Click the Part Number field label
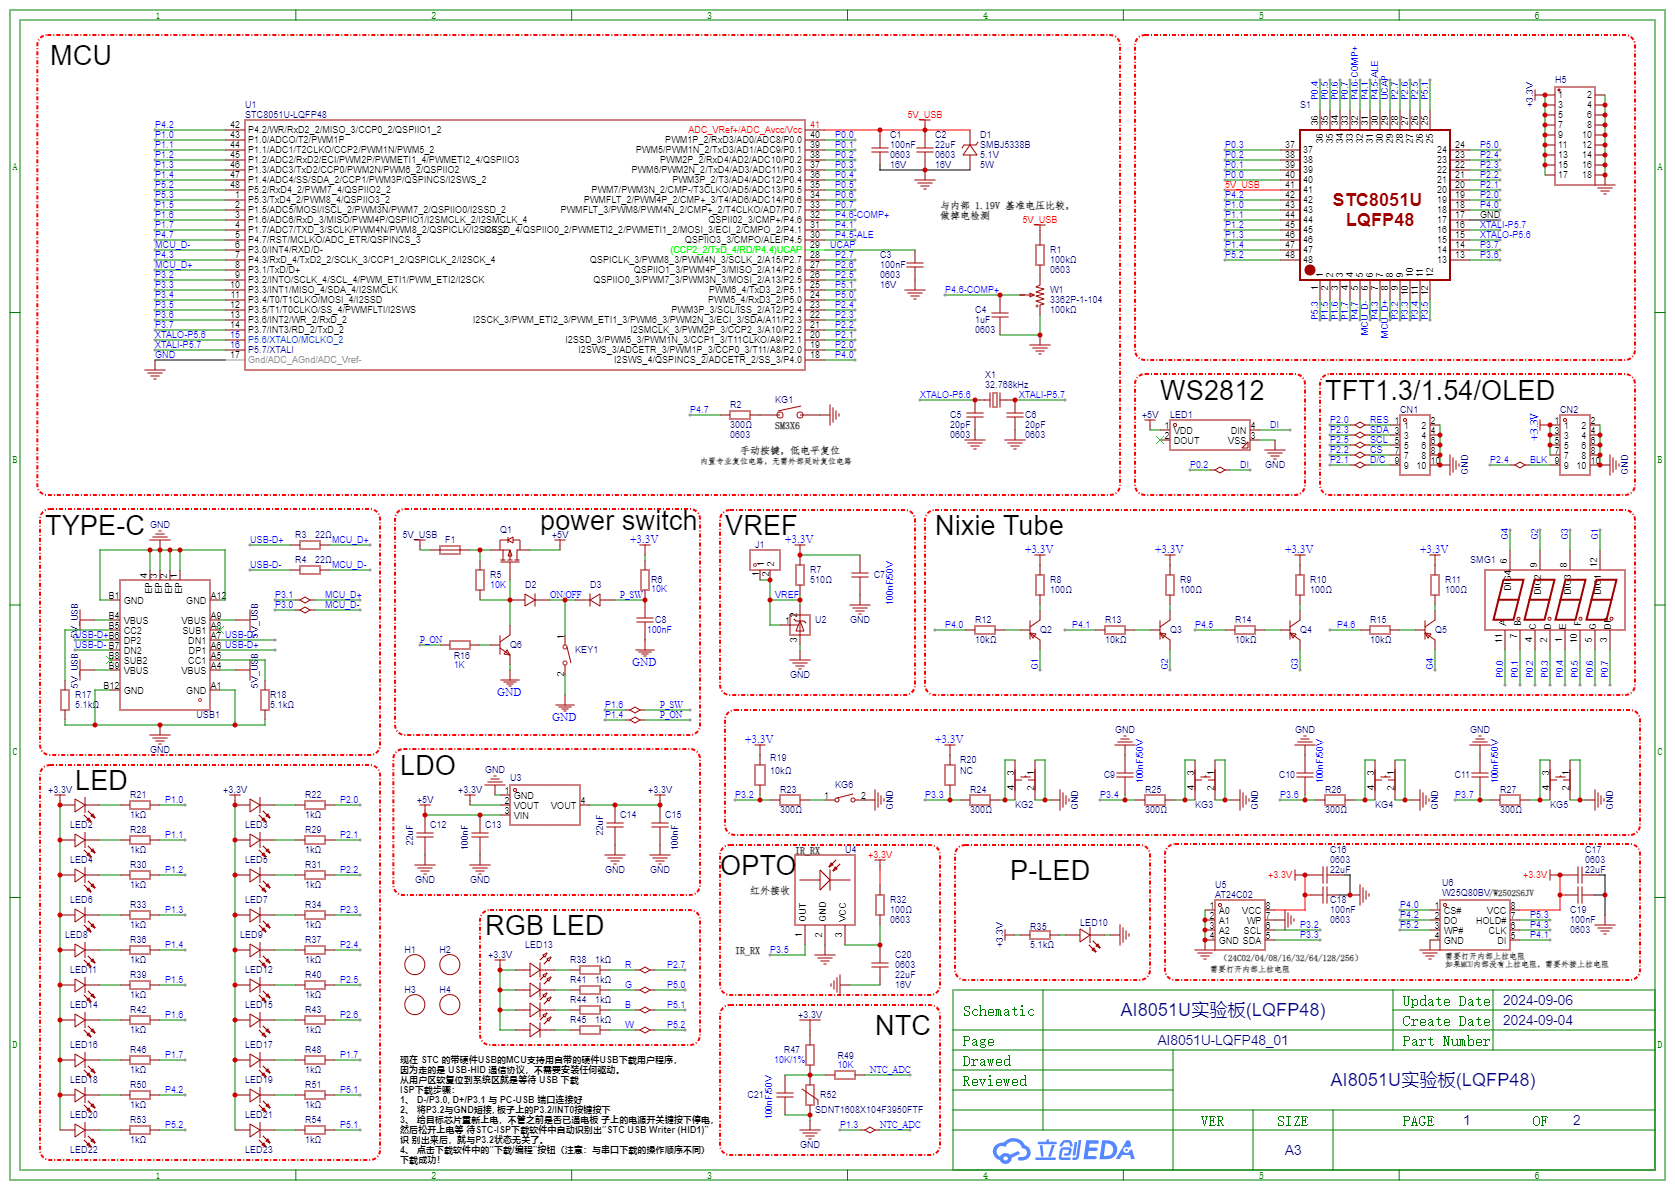This screenshot has height=1190, width=1675. tap(1445, 1041)
